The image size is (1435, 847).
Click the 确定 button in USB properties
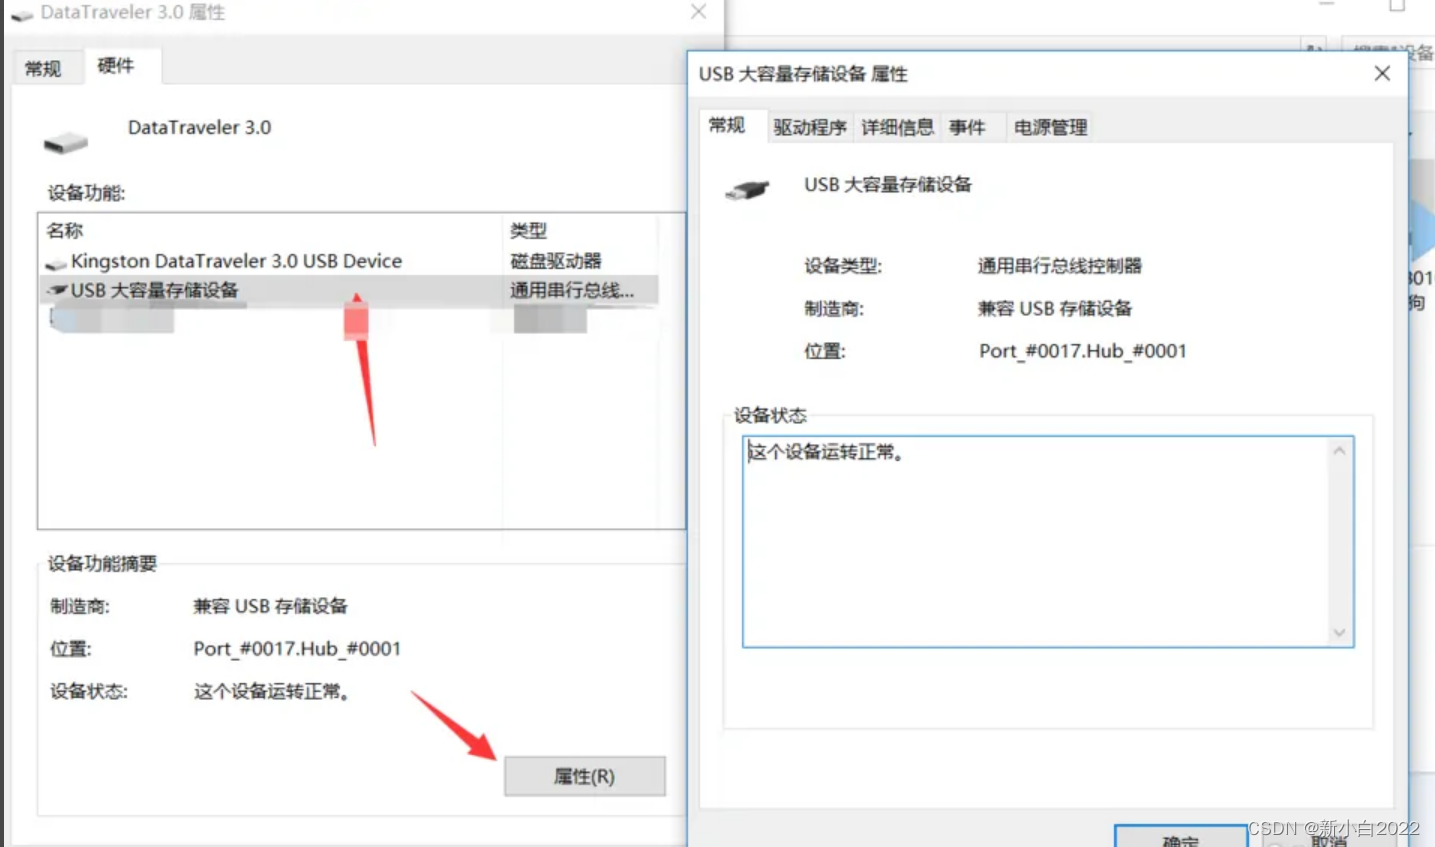1181,838
